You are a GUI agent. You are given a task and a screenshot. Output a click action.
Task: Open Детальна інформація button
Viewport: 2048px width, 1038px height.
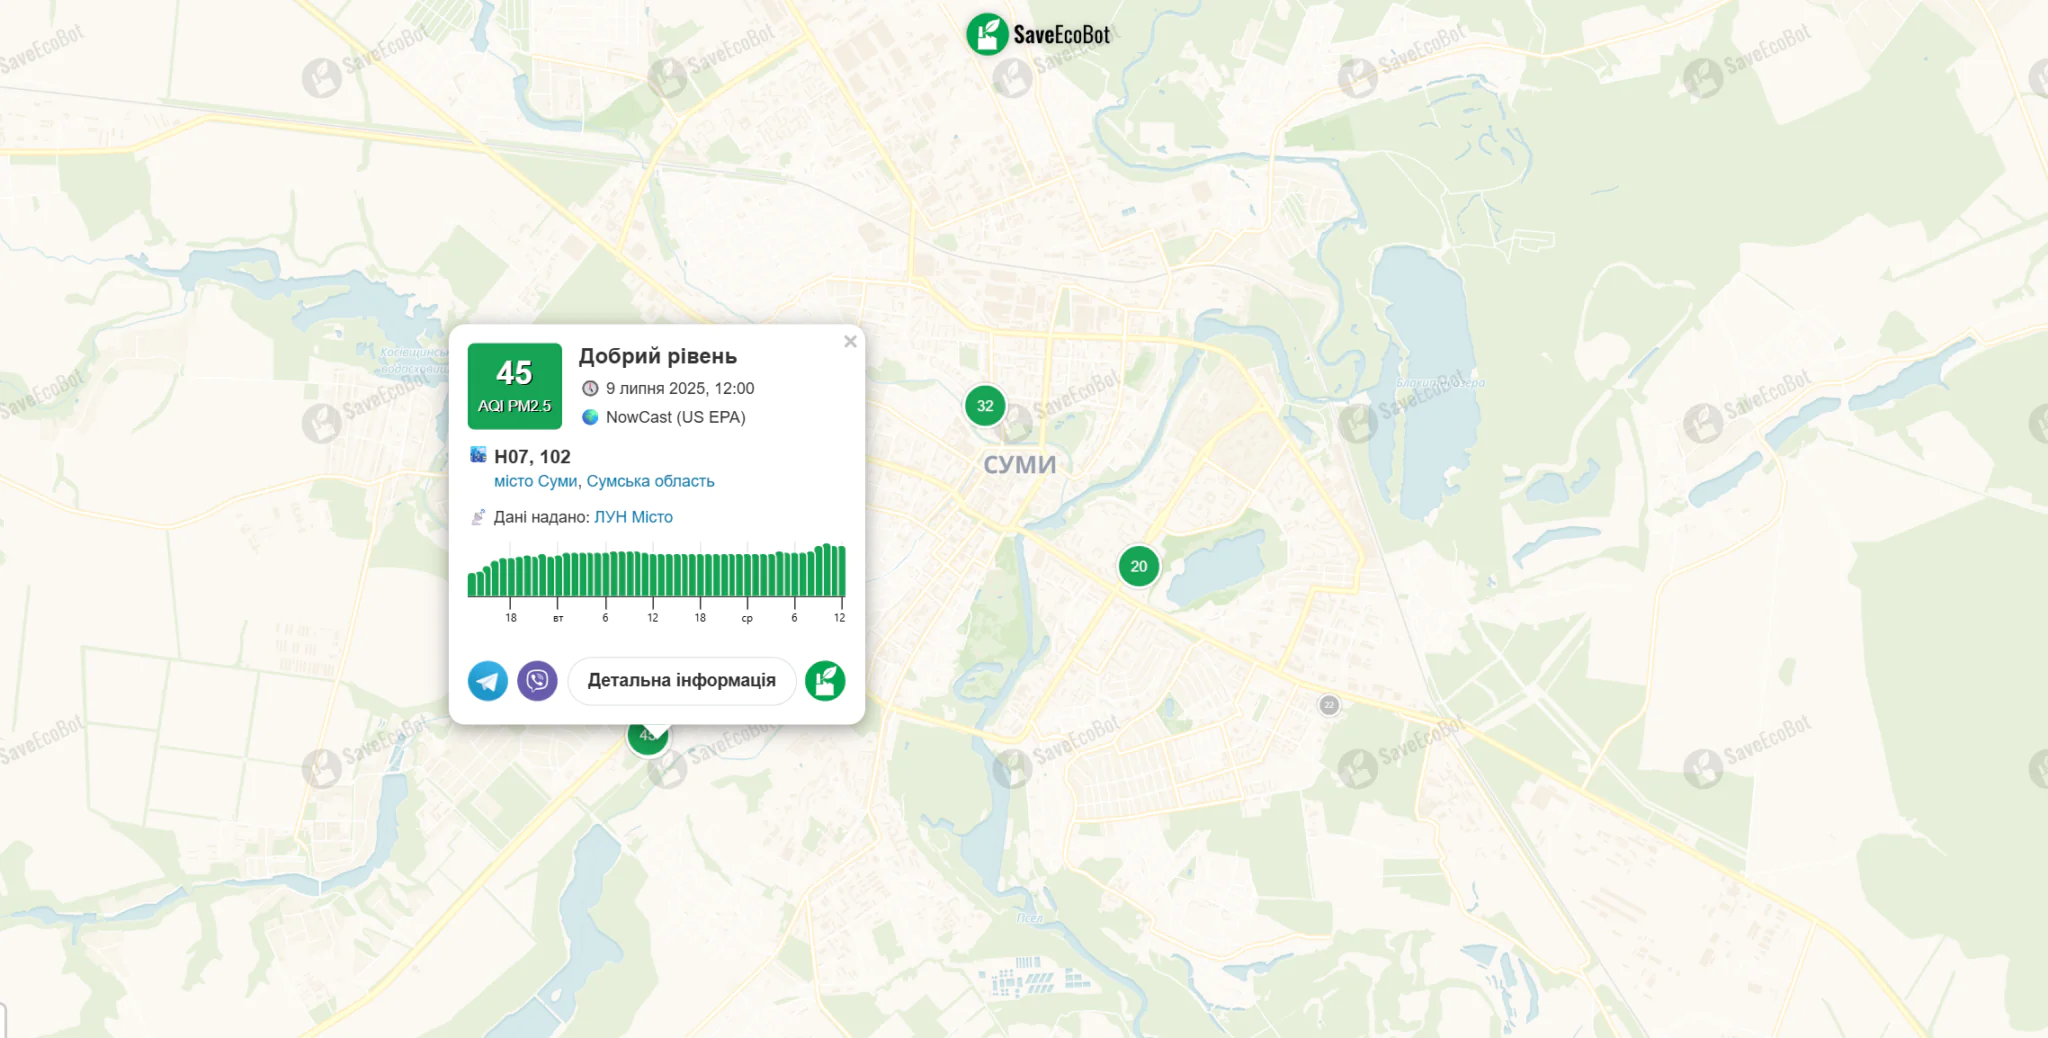[x=681, y=681]
